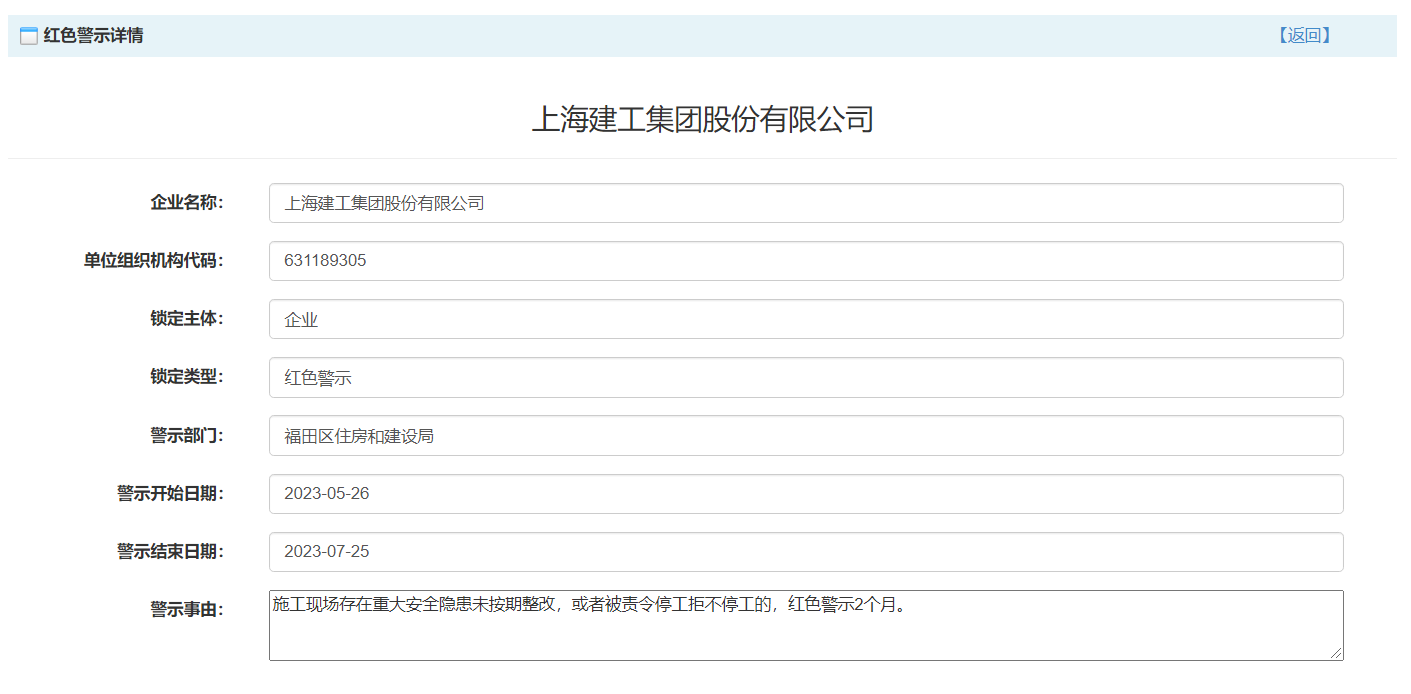This screenshot has height=694, width=1411.
Task: Click the 锁定类型 label
Action: (187, 377)
